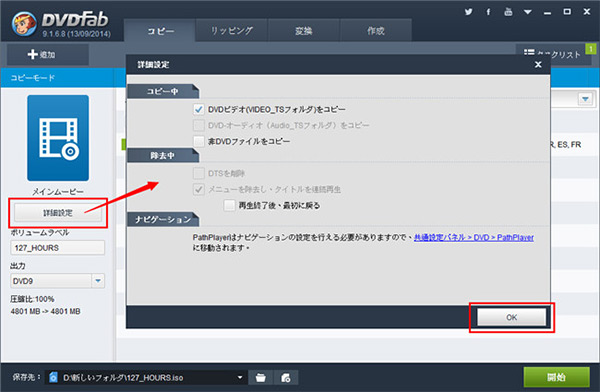Toggle DTSを削除 checkbox
600x392 pixels.
point(199,173)
